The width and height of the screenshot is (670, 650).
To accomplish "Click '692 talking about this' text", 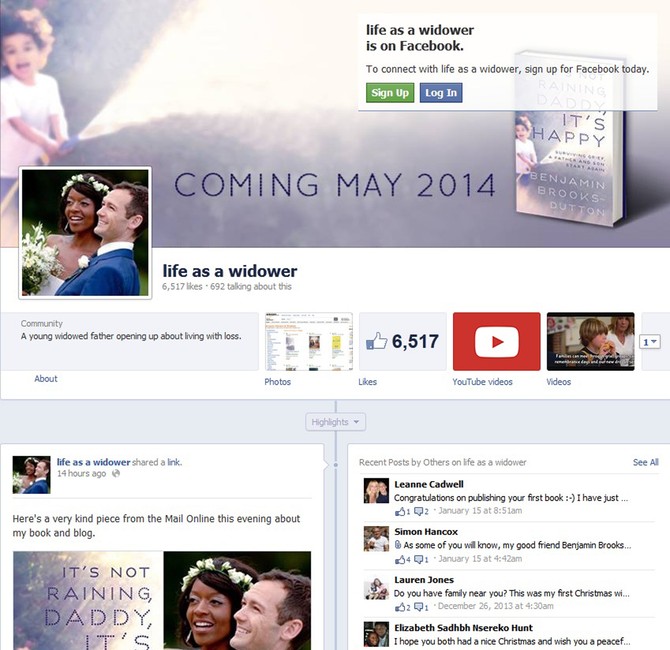I will 251,286.
